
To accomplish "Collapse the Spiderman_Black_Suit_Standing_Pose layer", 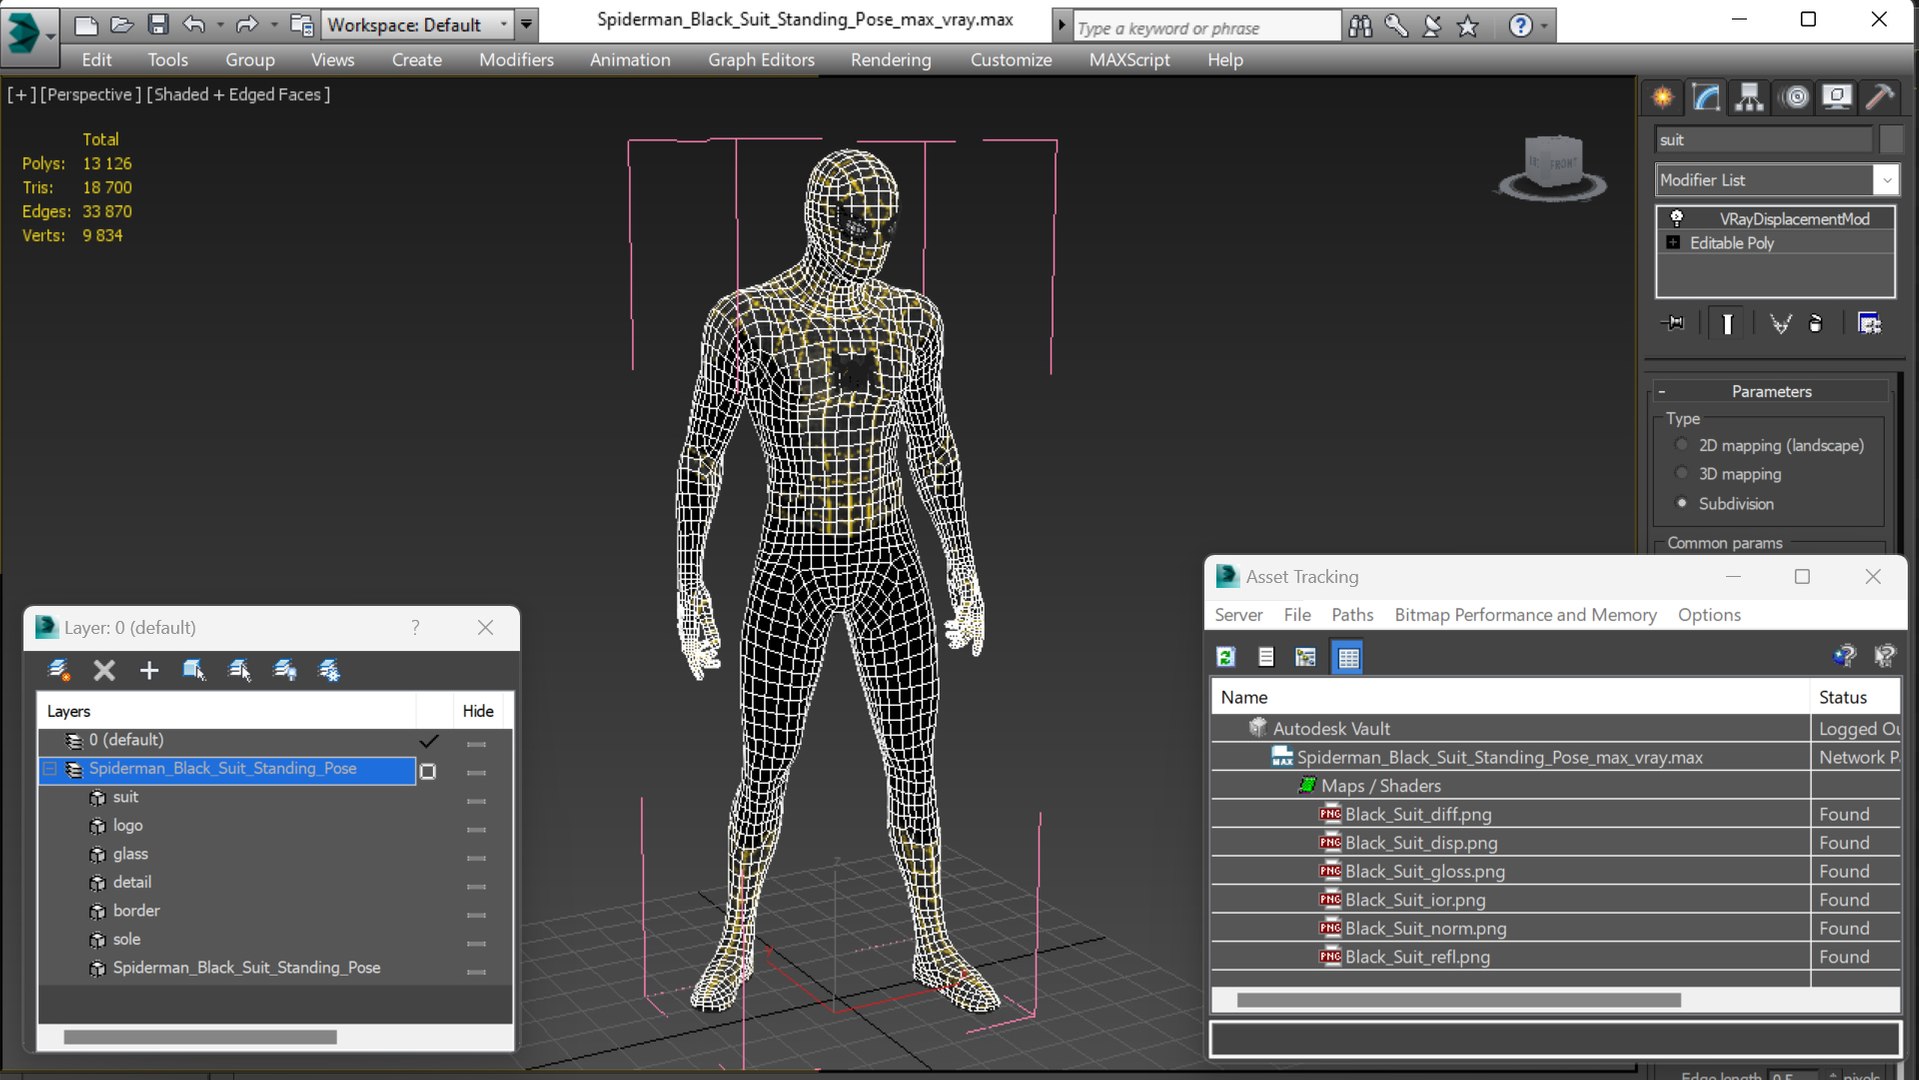I will pos(50,769).
